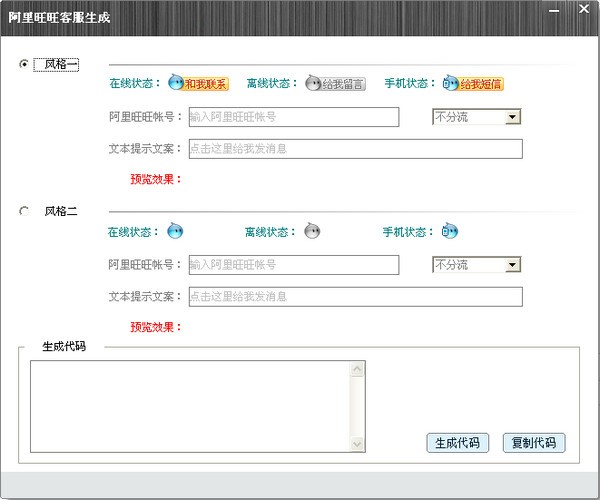Click the style two mobile status icon
The width and height of the screenshot is (600, 500).
(450, 231)
